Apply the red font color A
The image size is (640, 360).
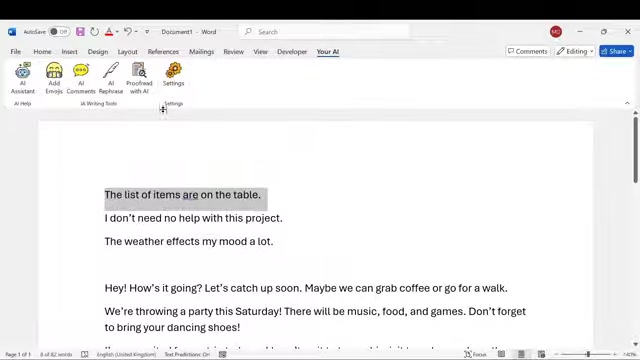click(109, 31)
